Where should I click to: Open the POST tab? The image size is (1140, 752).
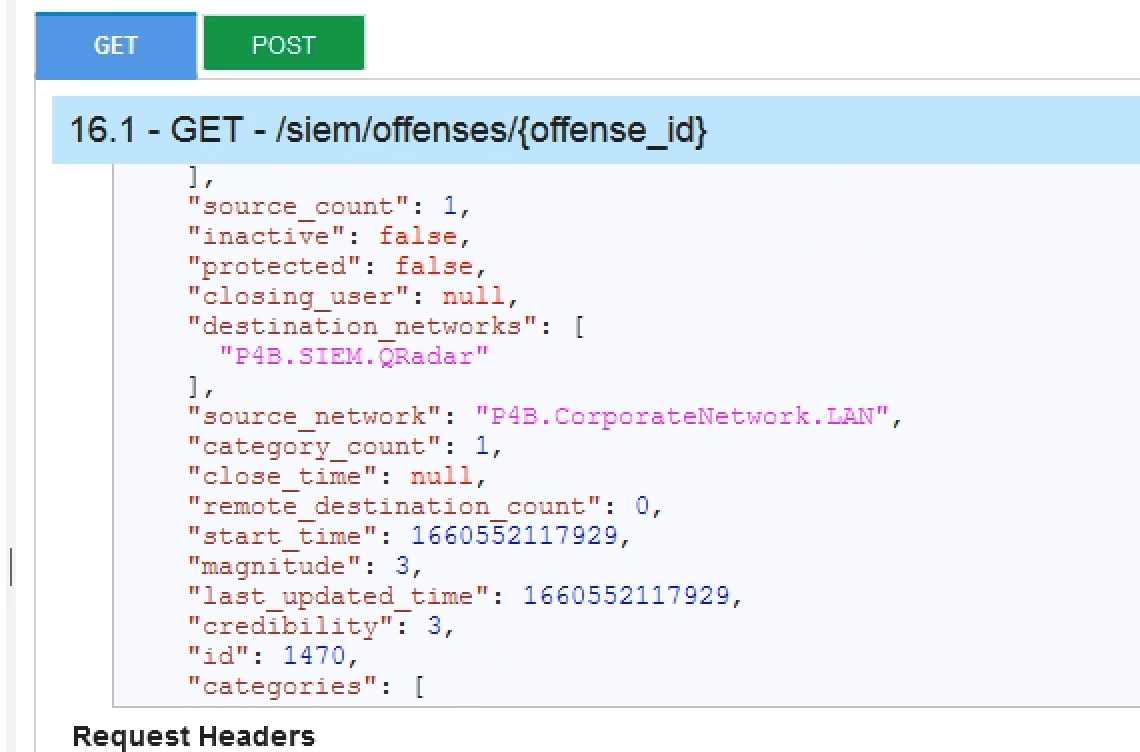pos(283,46)
